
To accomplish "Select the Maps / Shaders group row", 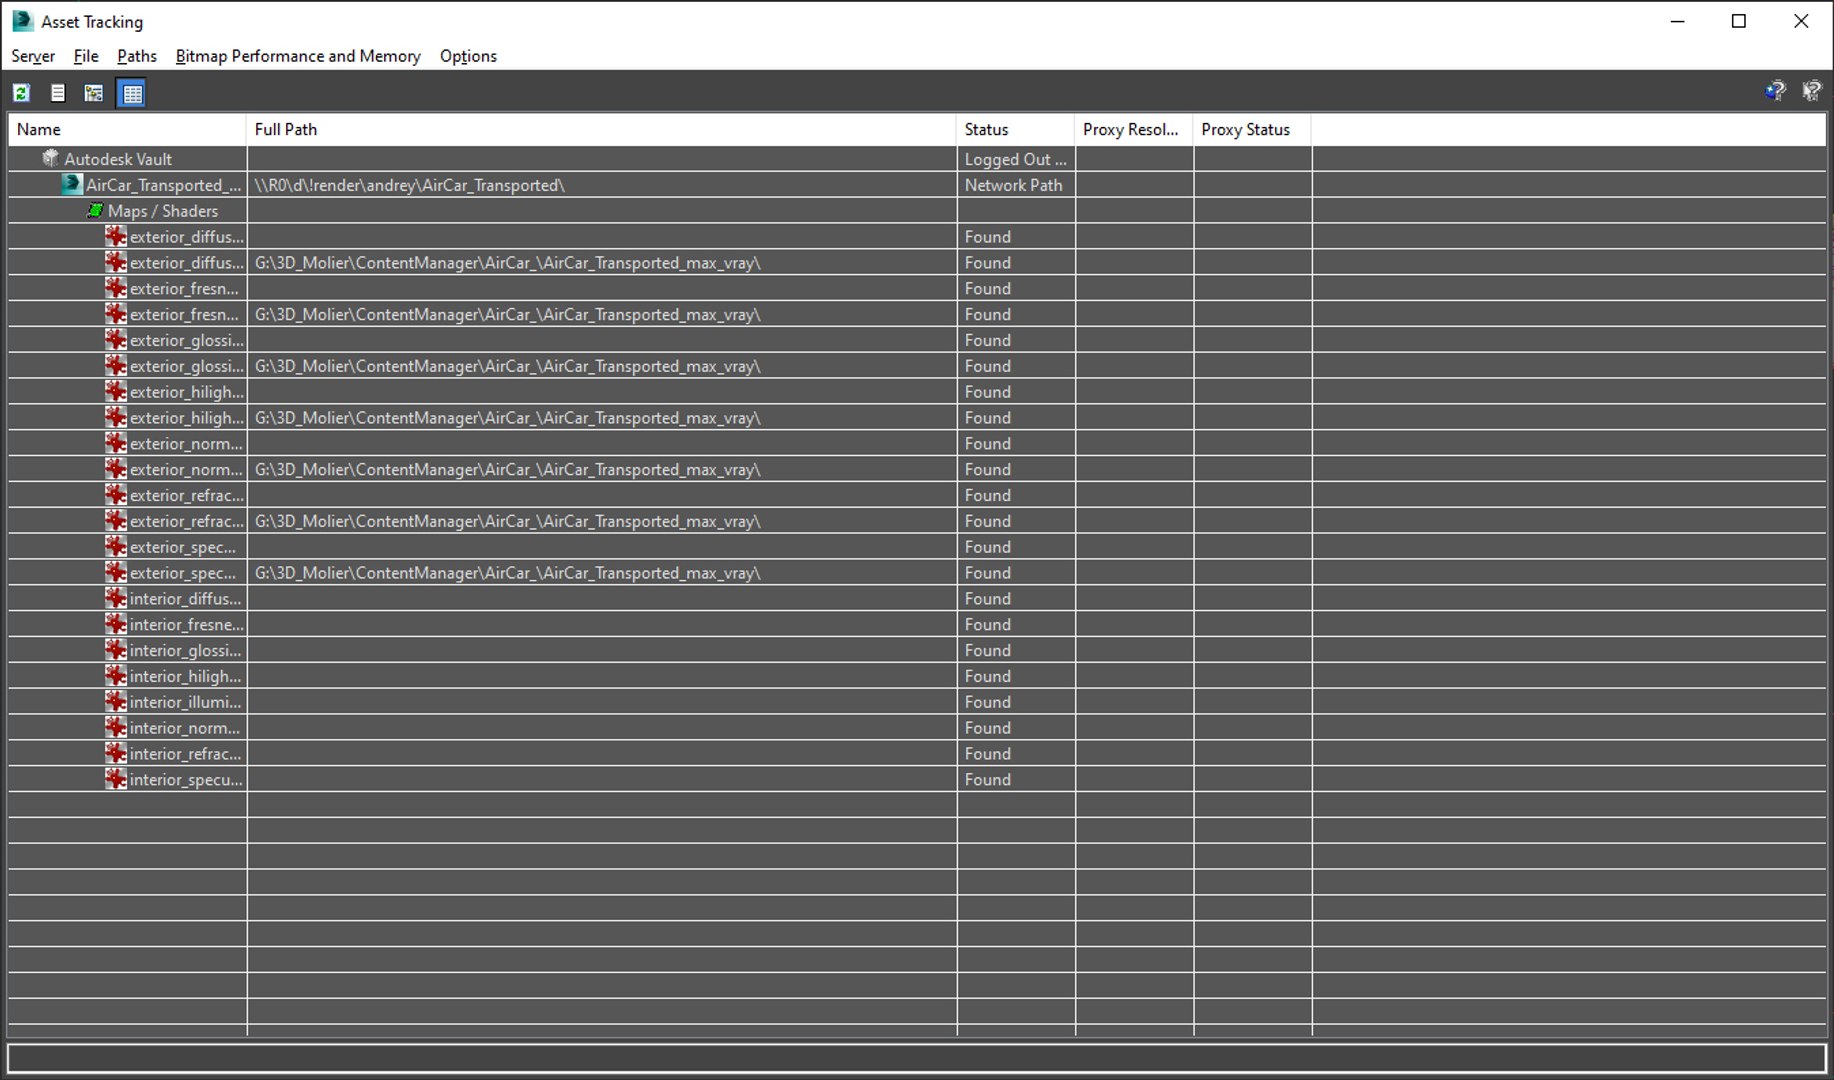I will point(163,211).
